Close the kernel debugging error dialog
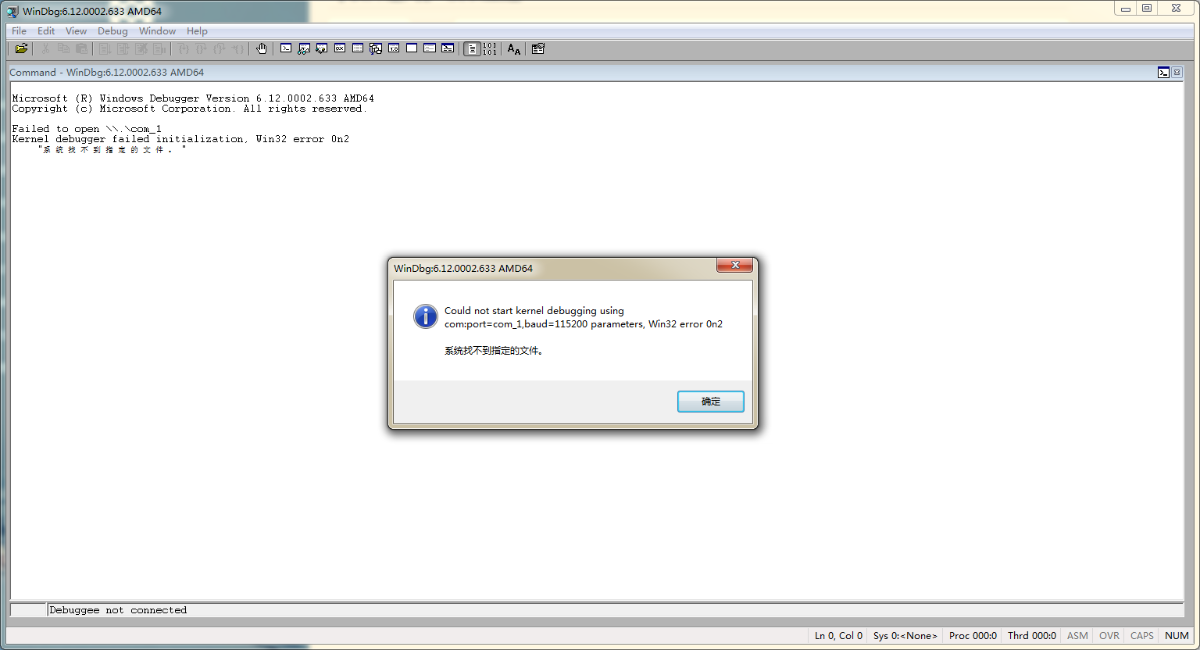 pos(735,266)
